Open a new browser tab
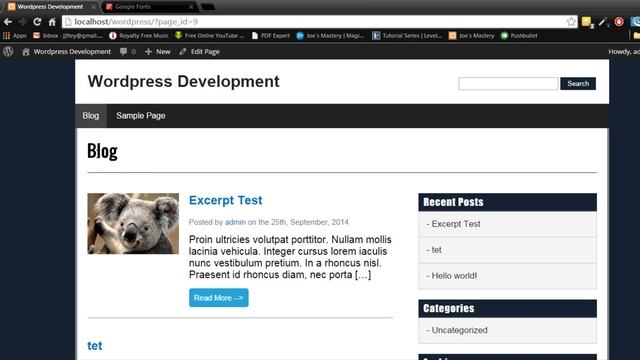The height and width of the screenshot is (360, 640). 208,7
